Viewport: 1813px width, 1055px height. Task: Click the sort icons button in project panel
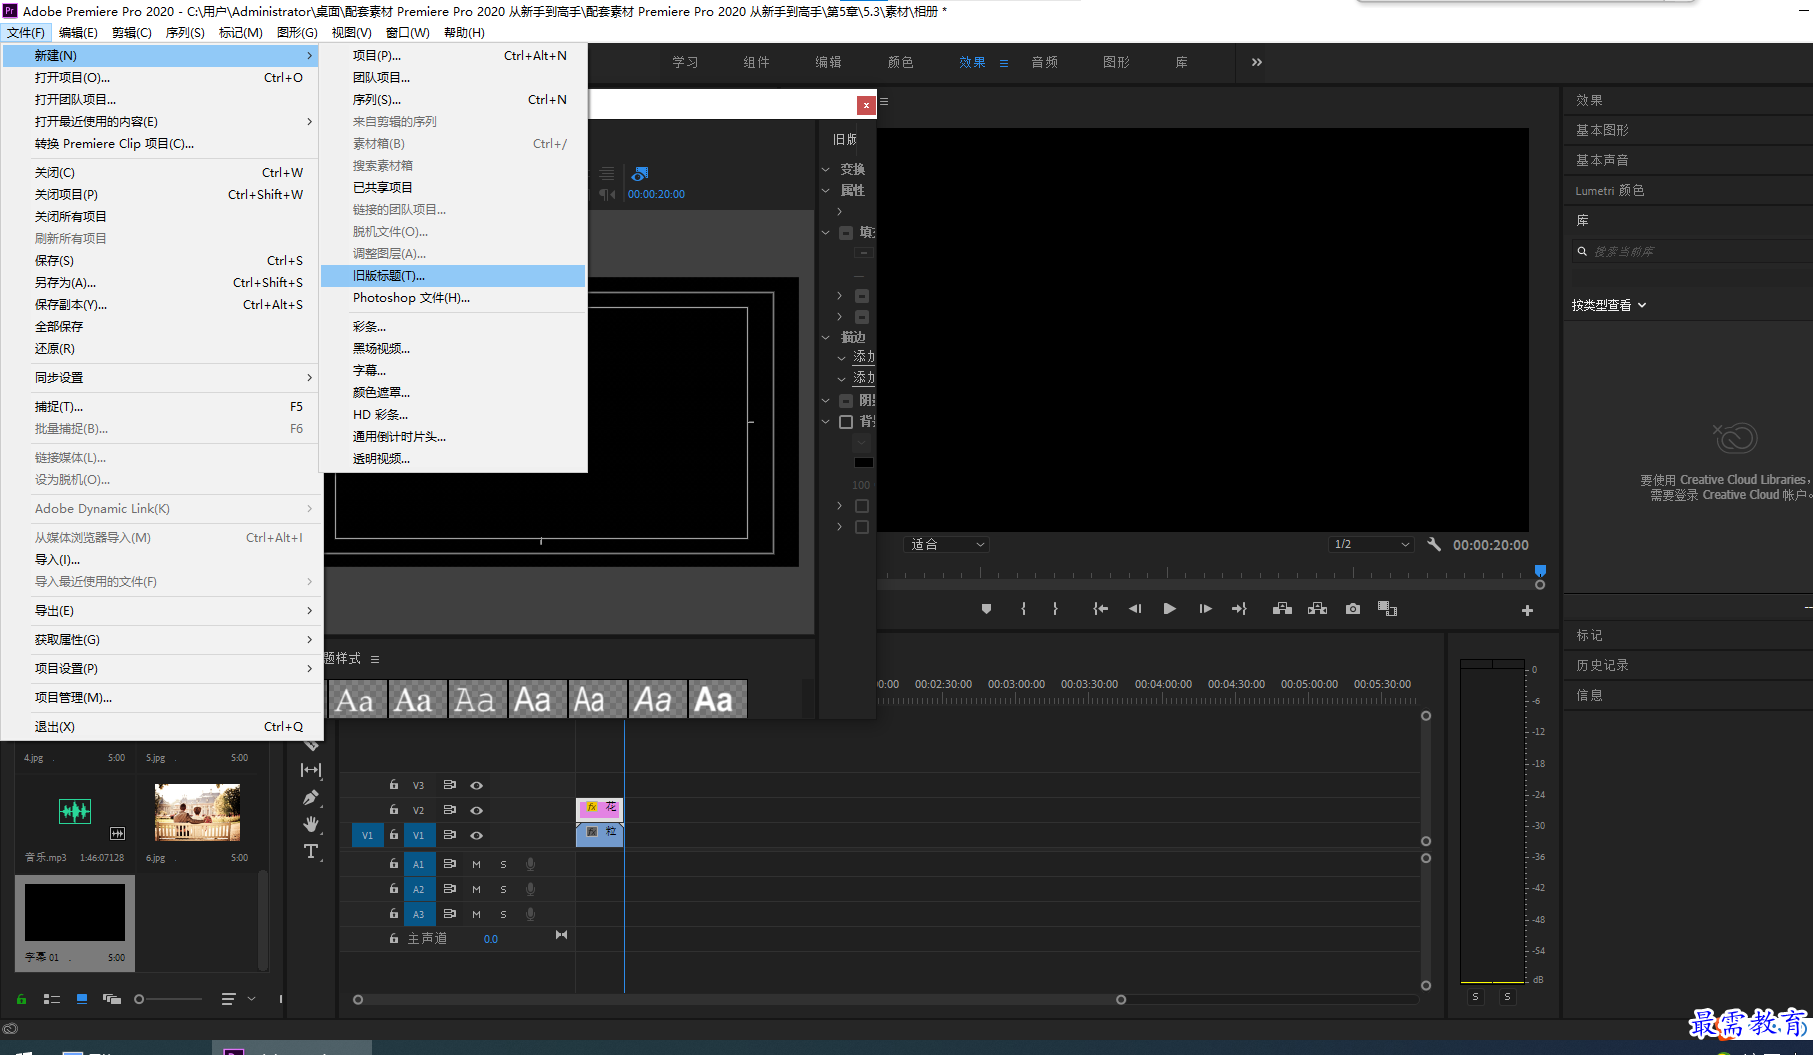229,999
